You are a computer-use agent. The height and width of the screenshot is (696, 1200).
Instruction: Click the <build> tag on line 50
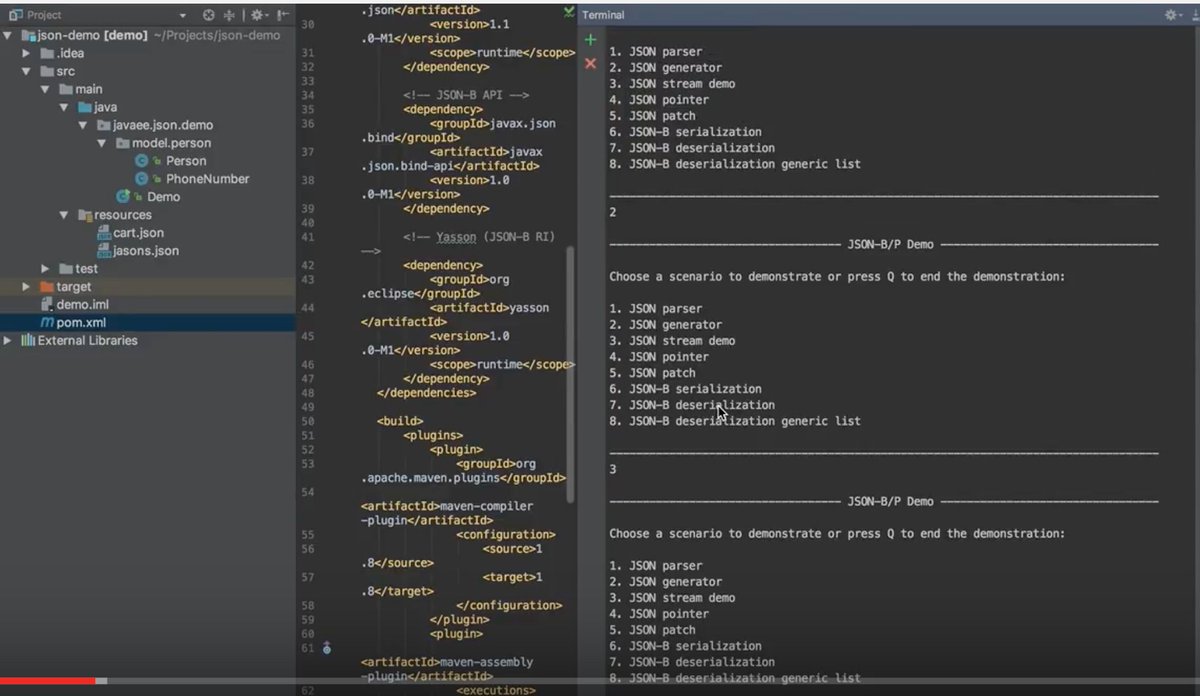pos(400,421)
